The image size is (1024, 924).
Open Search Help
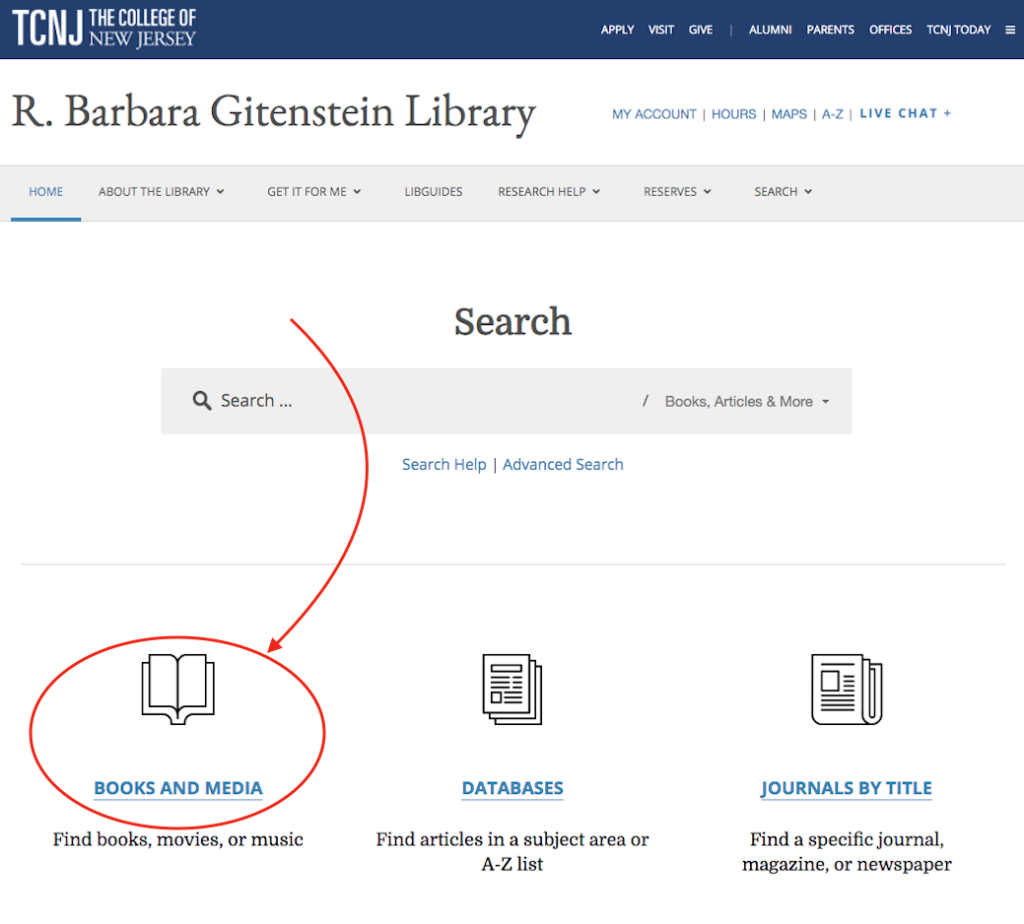click(x=444, y=464)
